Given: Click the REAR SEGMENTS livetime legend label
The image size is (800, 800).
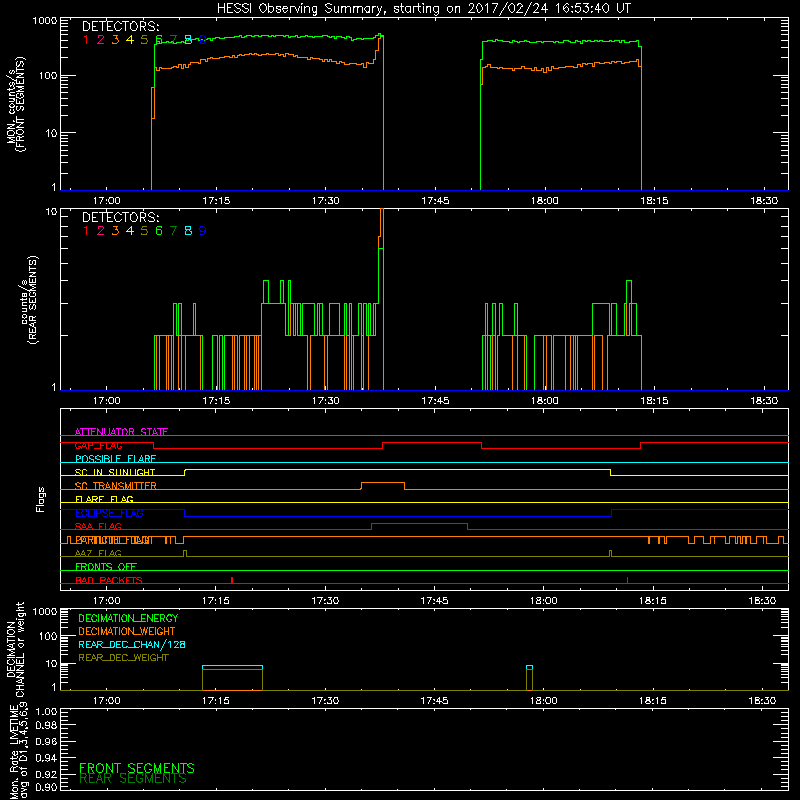Looking at the screenshot, I should point(133,779).
